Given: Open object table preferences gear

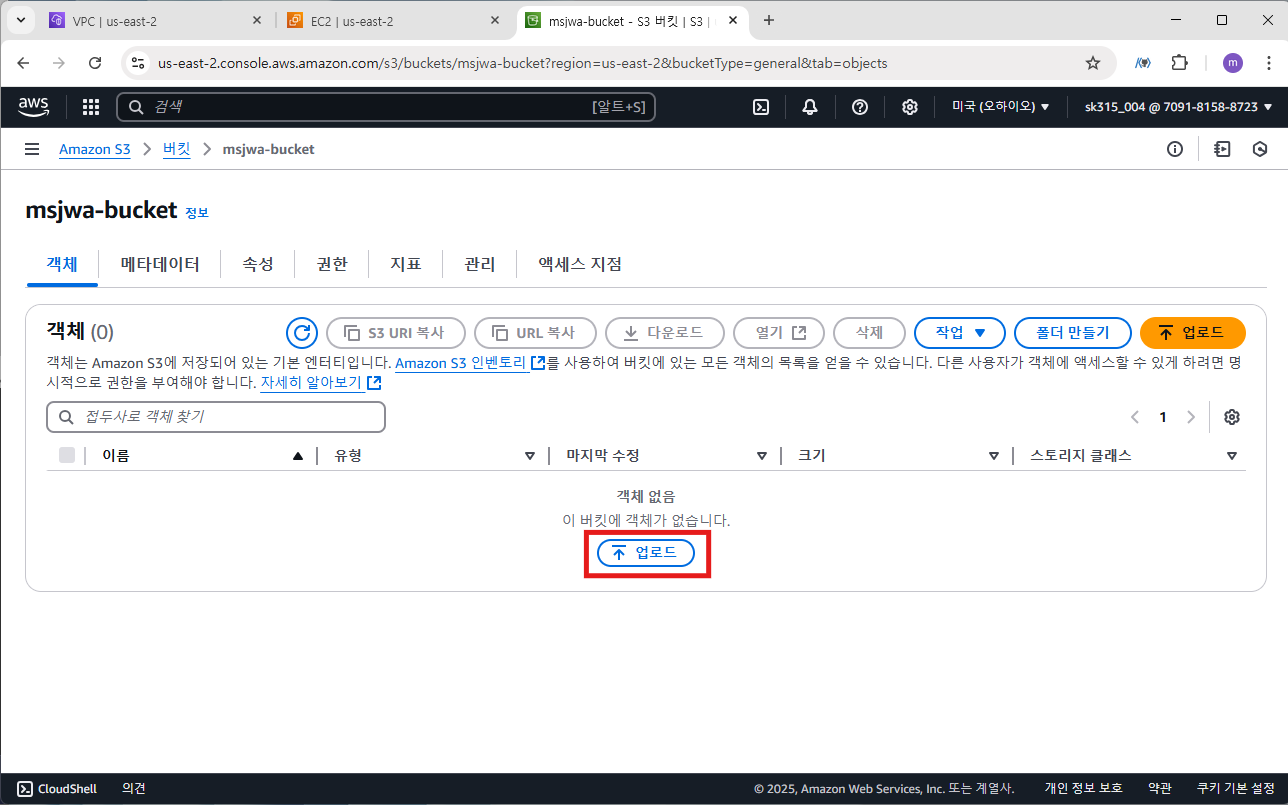Looking at the screenshot, I should (1232, 417).
